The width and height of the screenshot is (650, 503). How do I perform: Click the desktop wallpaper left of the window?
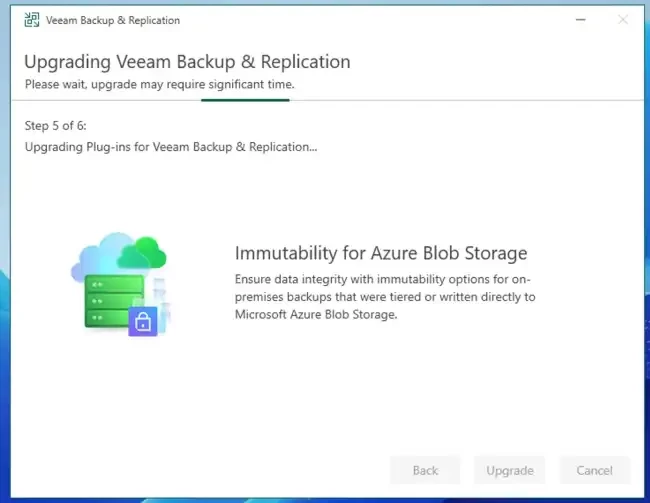tap(5, 290)
